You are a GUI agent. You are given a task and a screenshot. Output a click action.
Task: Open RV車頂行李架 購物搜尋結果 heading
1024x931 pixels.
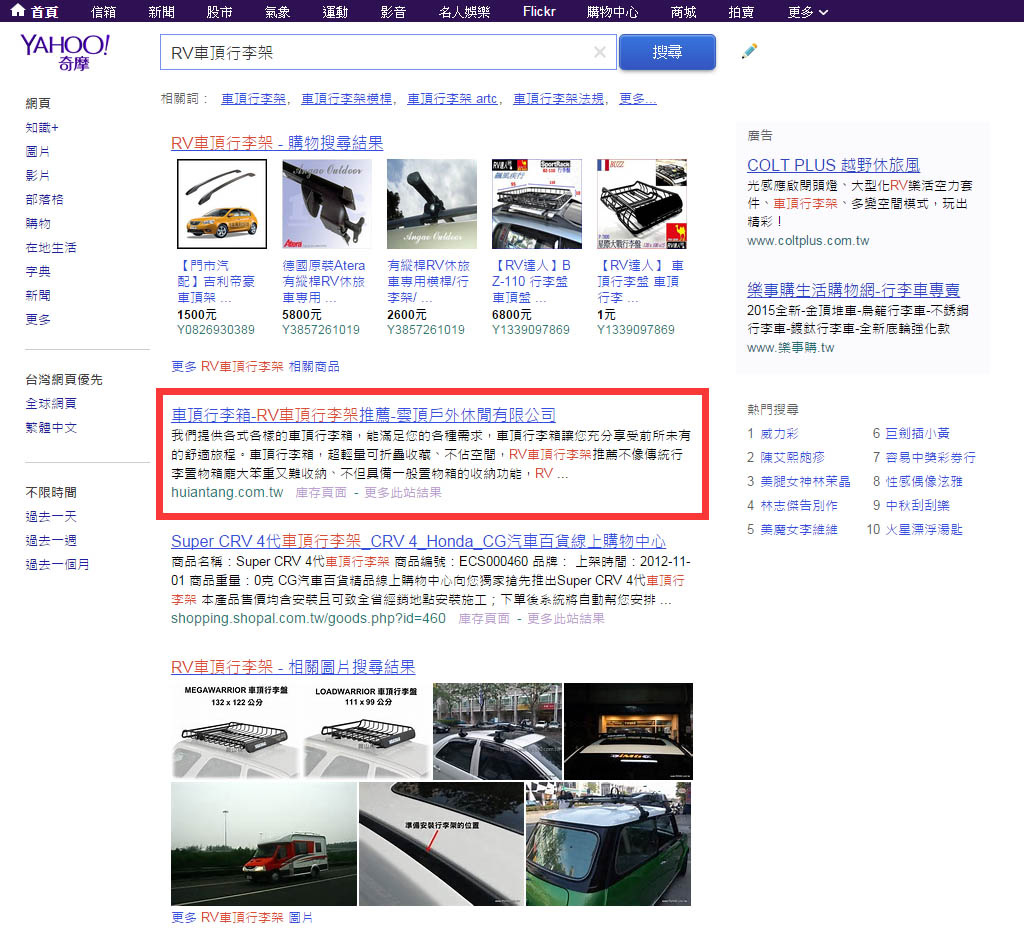point(277,143)
